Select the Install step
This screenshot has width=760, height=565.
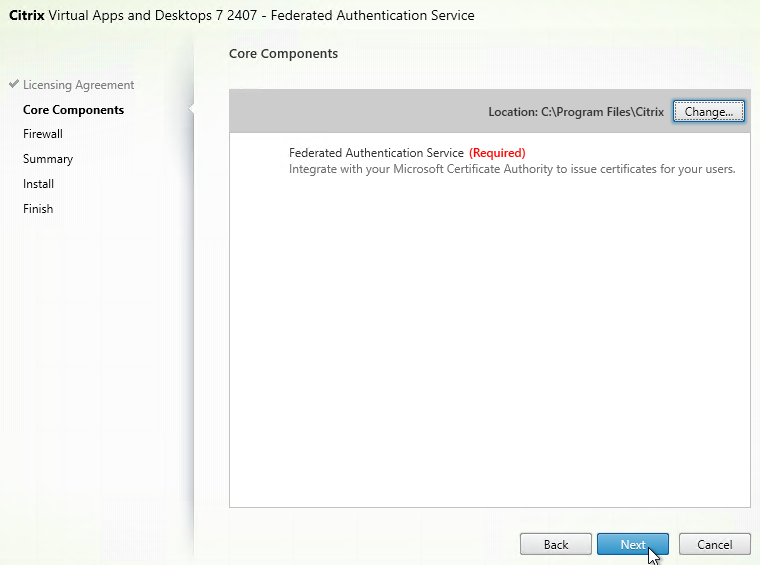click(39, 184)
